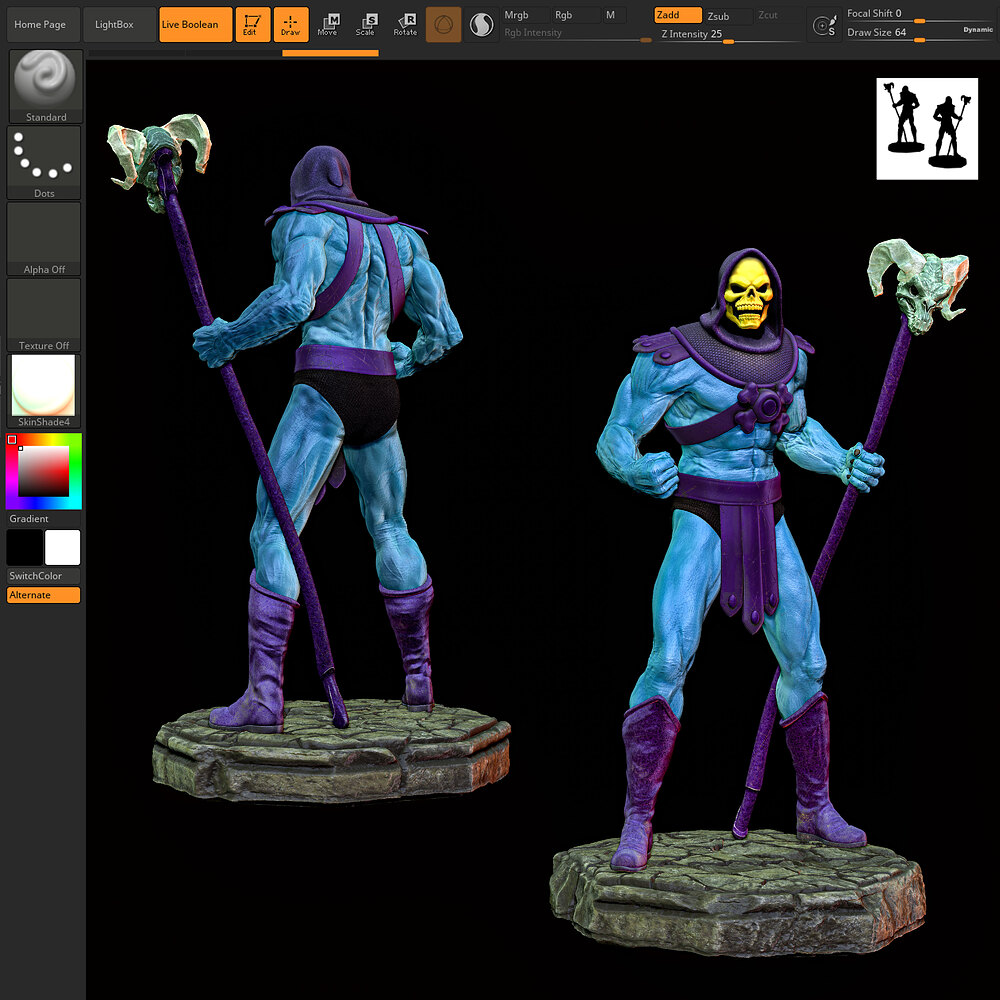Adjust the Rgb Intensity slider
Viewport: 1000px width, 1000px height.
pos(577,33)
